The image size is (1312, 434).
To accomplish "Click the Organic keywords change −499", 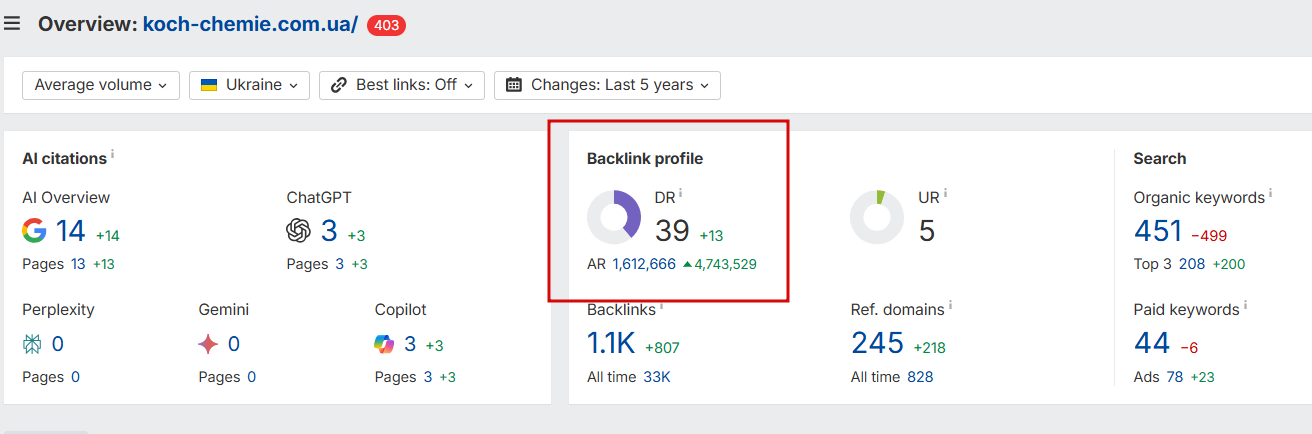I will pos(1209,236).
